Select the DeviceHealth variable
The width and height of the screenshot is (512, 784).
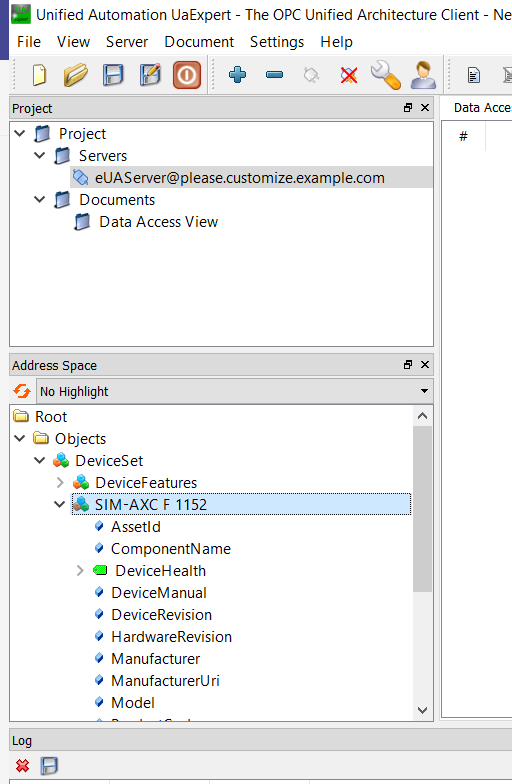(x=160, y=570)
